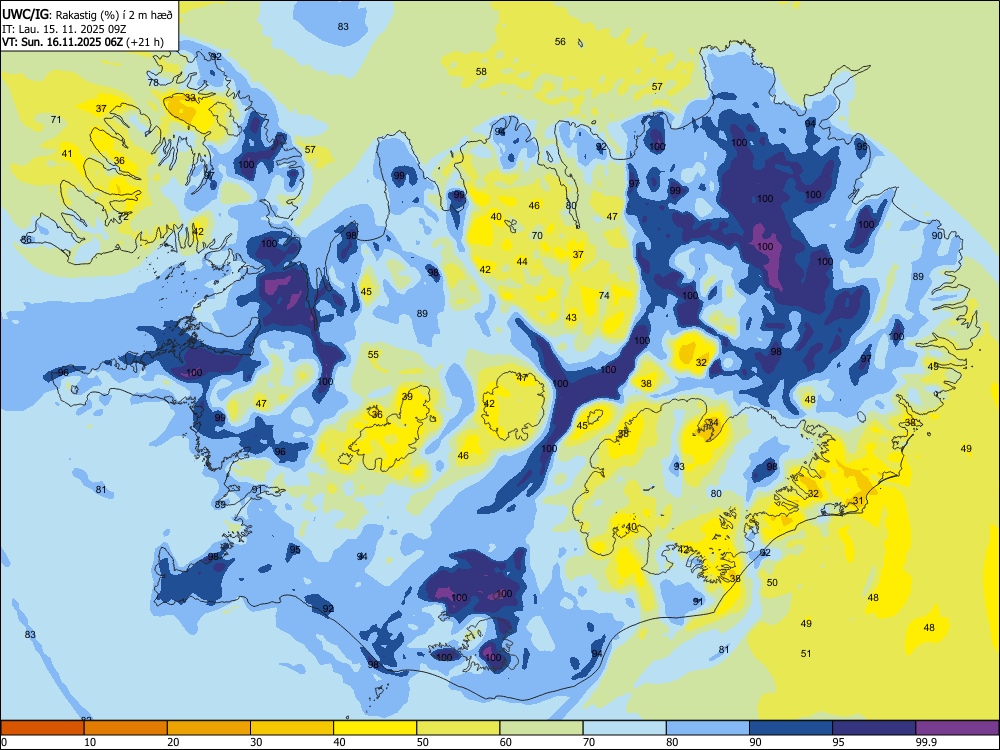This screenshot has height=750, width=1000.
Task: Select the dark navy 95–99.9 legend swatch
Action: pos(874,728)
